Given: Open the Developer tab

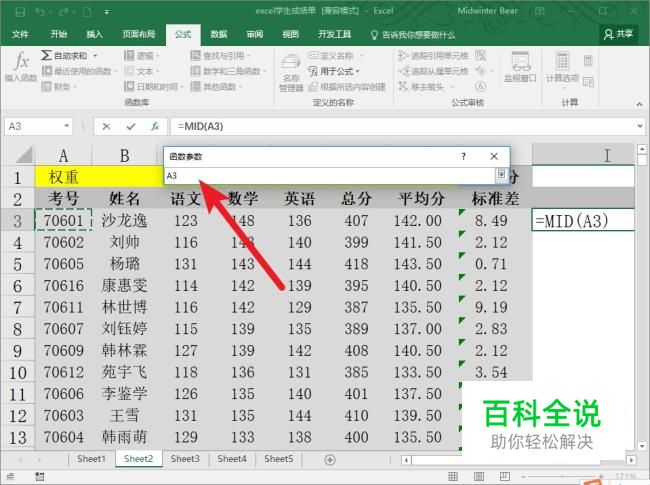Looking at the screenshot, I should 334,34.
